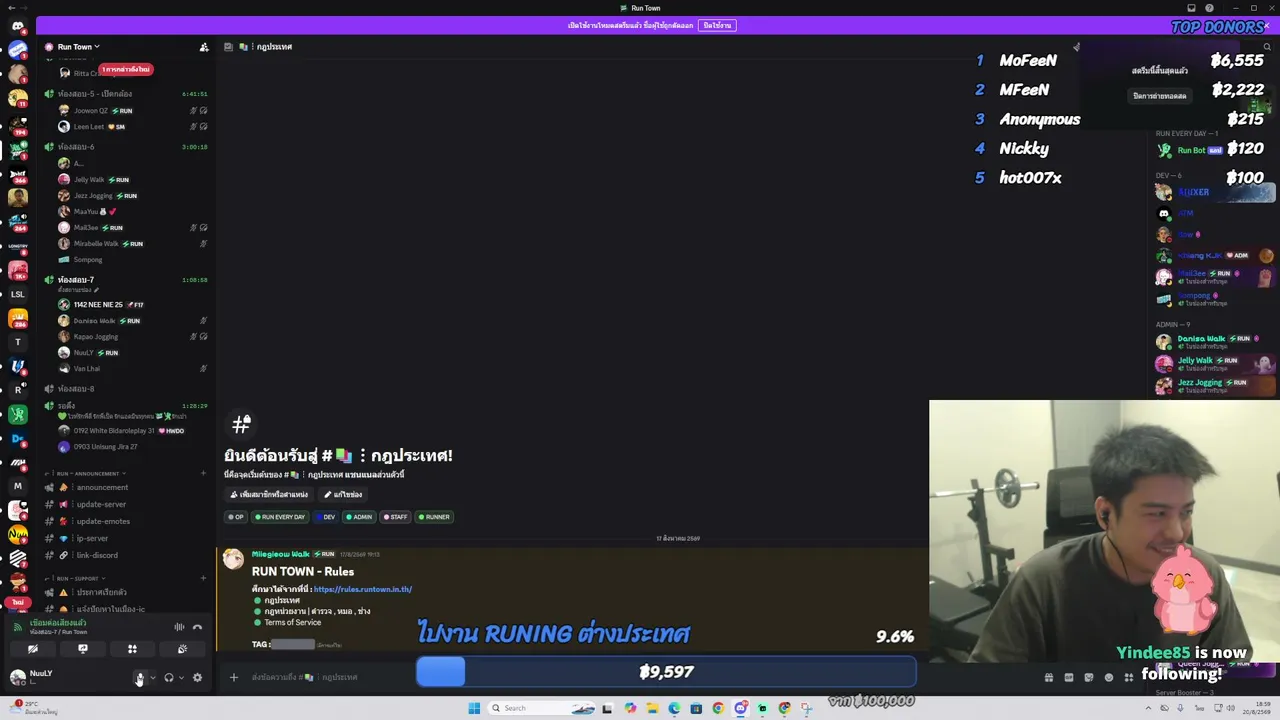Click the purple banner button at top
The height and width of the screenshot is (720, 1280).
(717, 25)
